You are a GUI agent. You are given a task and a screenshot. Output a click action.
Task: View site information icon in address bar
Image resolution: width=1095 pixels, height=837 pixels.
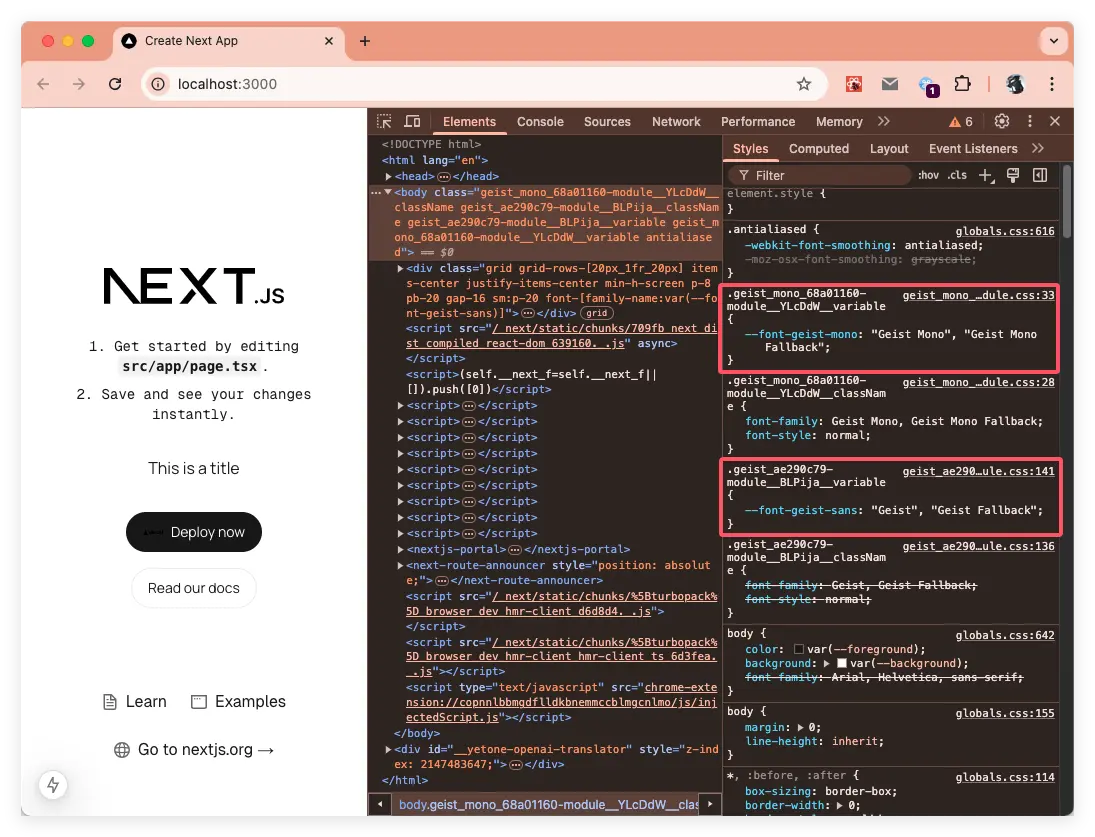(x=159, y=84)
